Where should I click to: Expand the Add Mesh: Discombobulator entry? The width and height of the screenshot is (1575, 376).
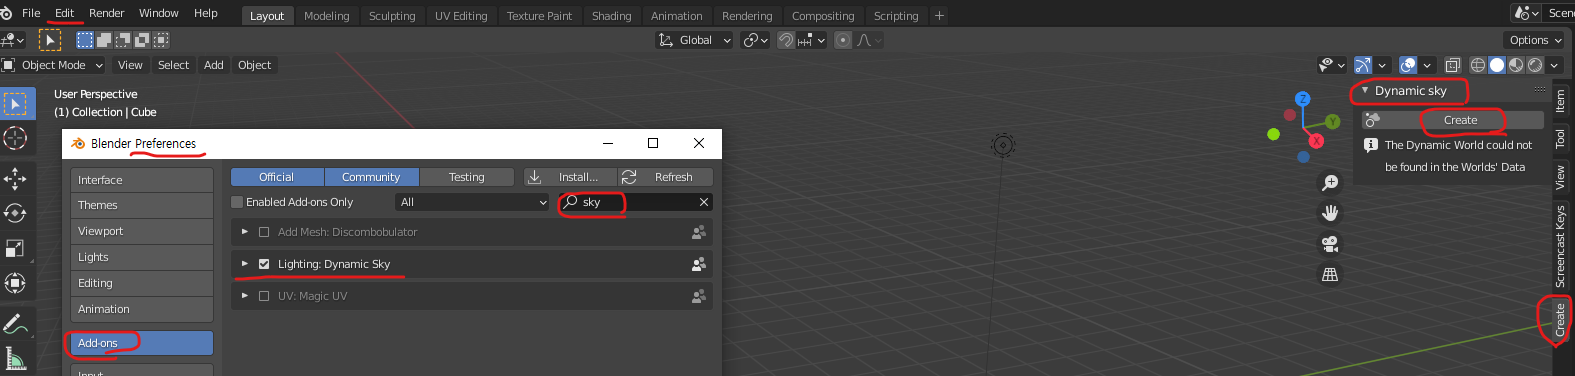tap(244, 232)
